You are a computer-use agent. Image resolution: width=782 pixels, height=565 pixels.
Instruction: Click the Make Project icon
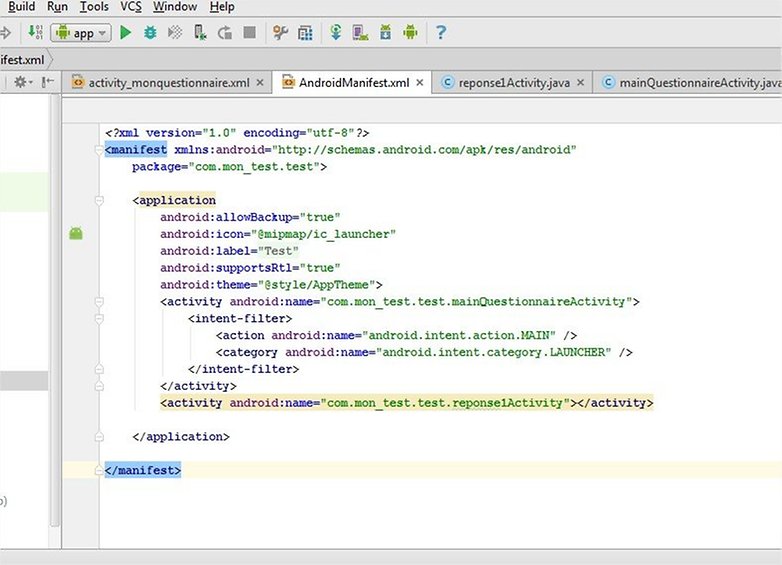click(x=35, y=33)
